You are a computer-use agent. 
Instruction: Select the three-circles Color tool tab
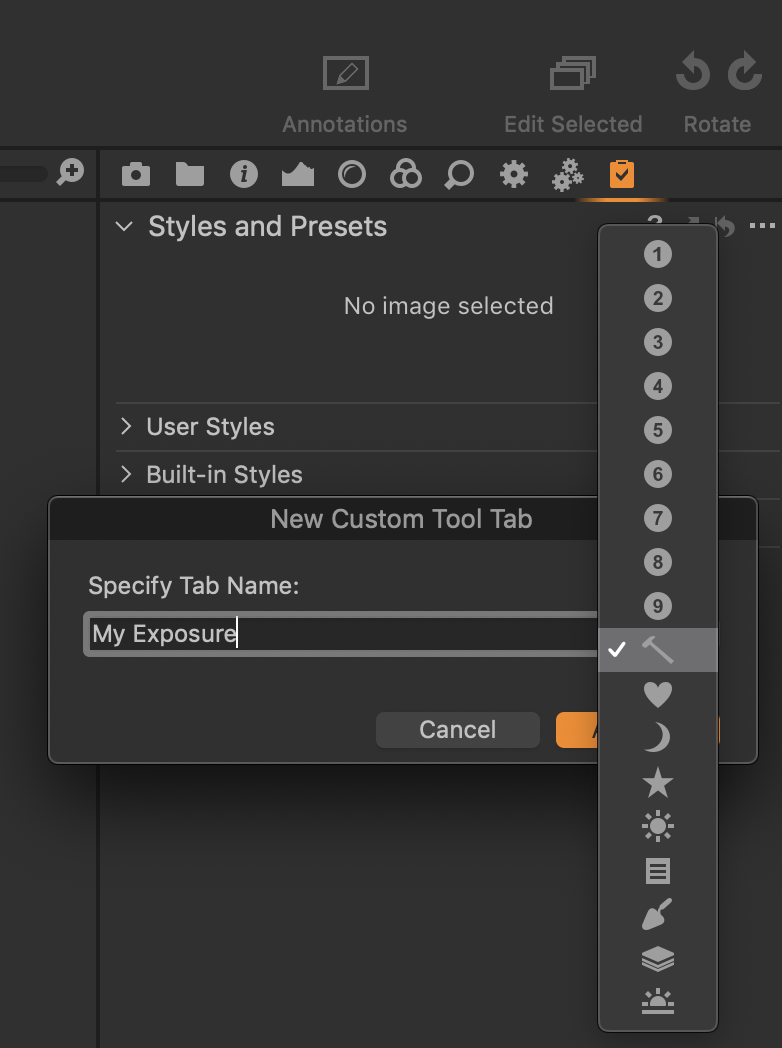(406, 175)
